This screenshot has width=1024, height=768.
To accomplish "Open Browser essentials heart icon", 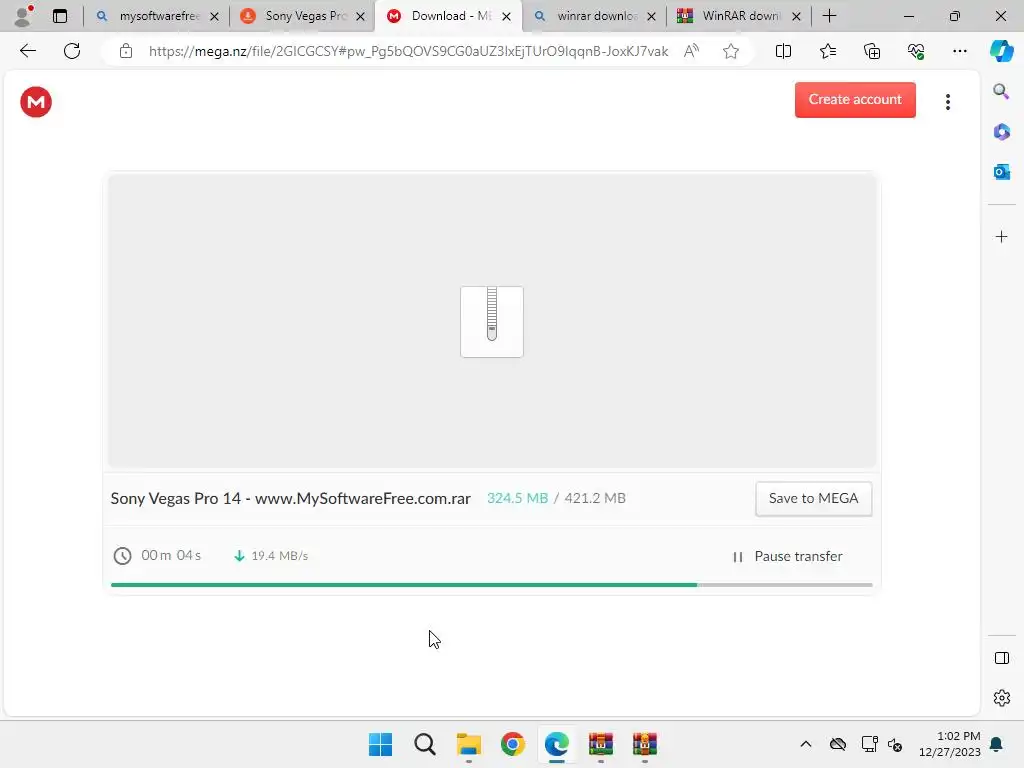I will click(x=916, y=51).
